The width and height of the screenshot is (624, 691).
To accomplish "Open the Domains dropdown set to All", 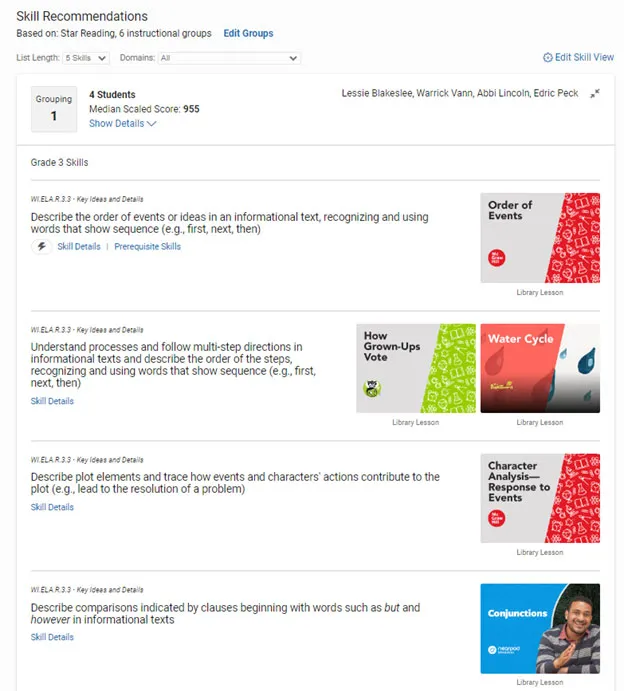I will click(229, 58).
